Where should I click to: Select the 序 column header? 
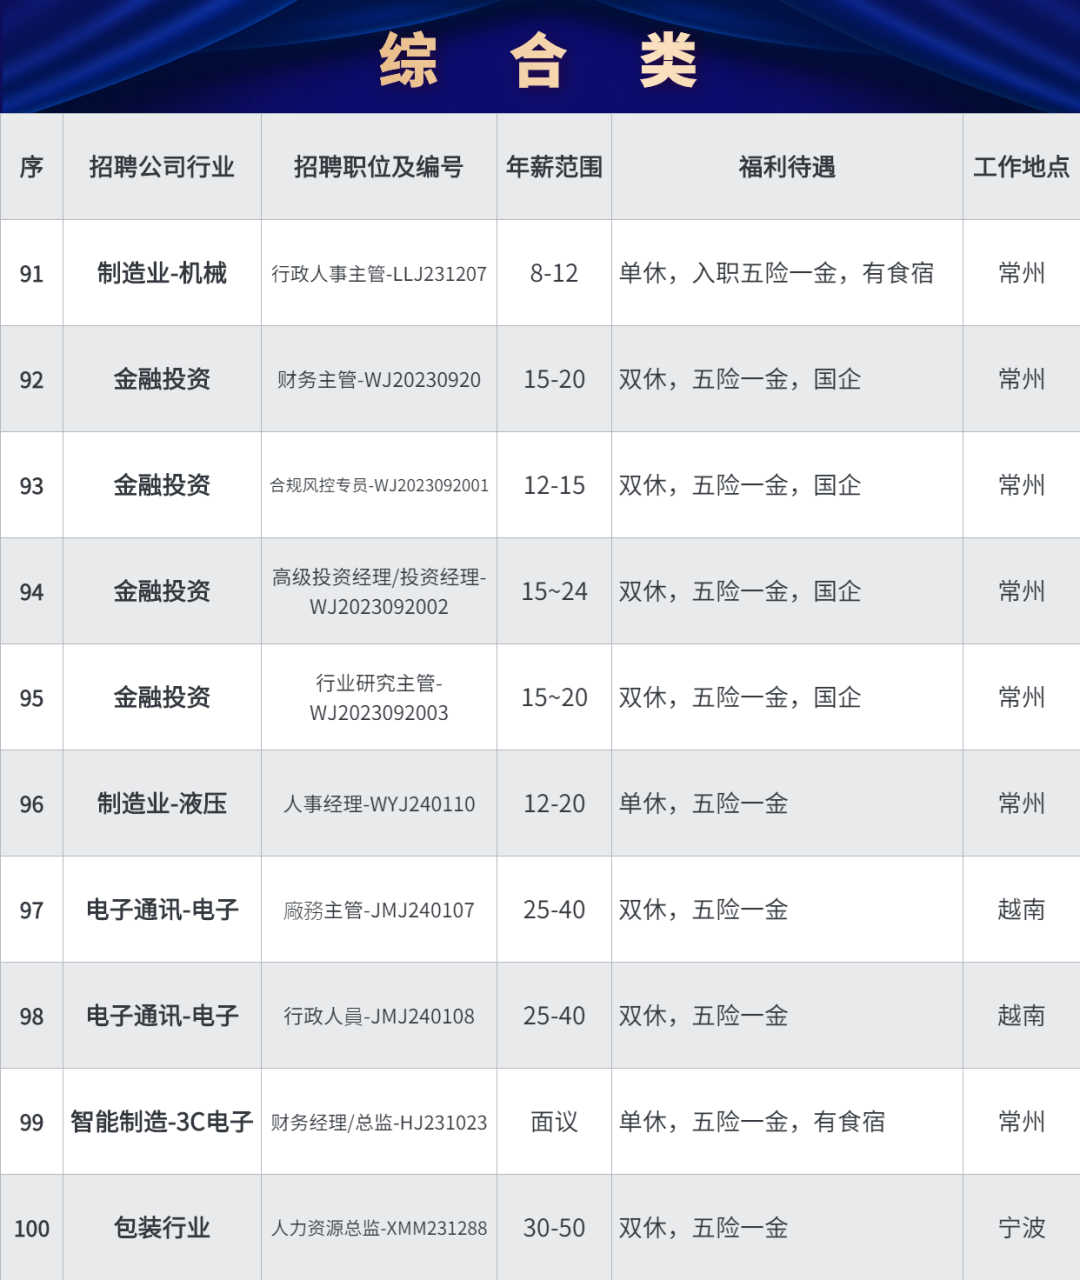coord(32,167)
